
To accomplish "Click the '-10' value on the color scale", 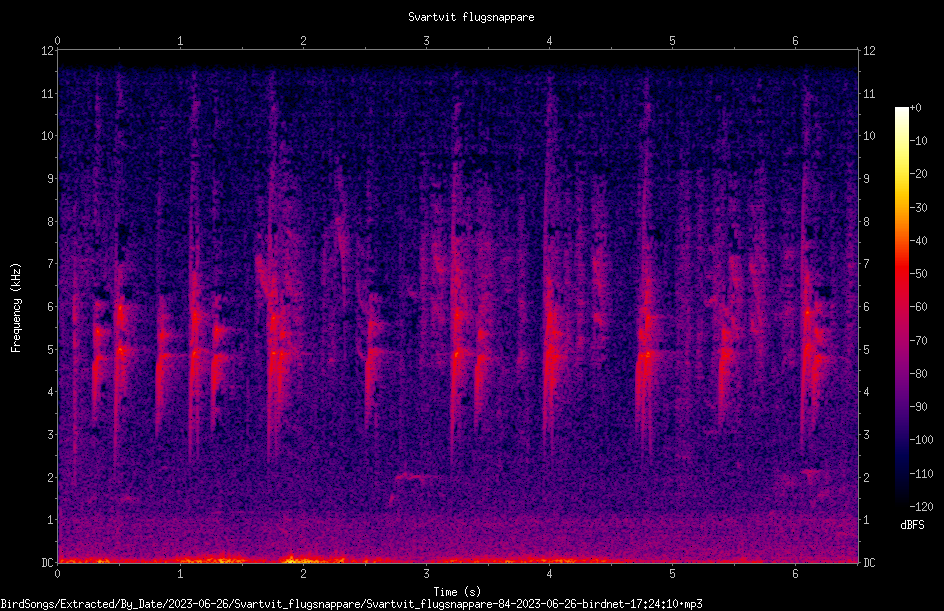I will click(x=918, y=141).
